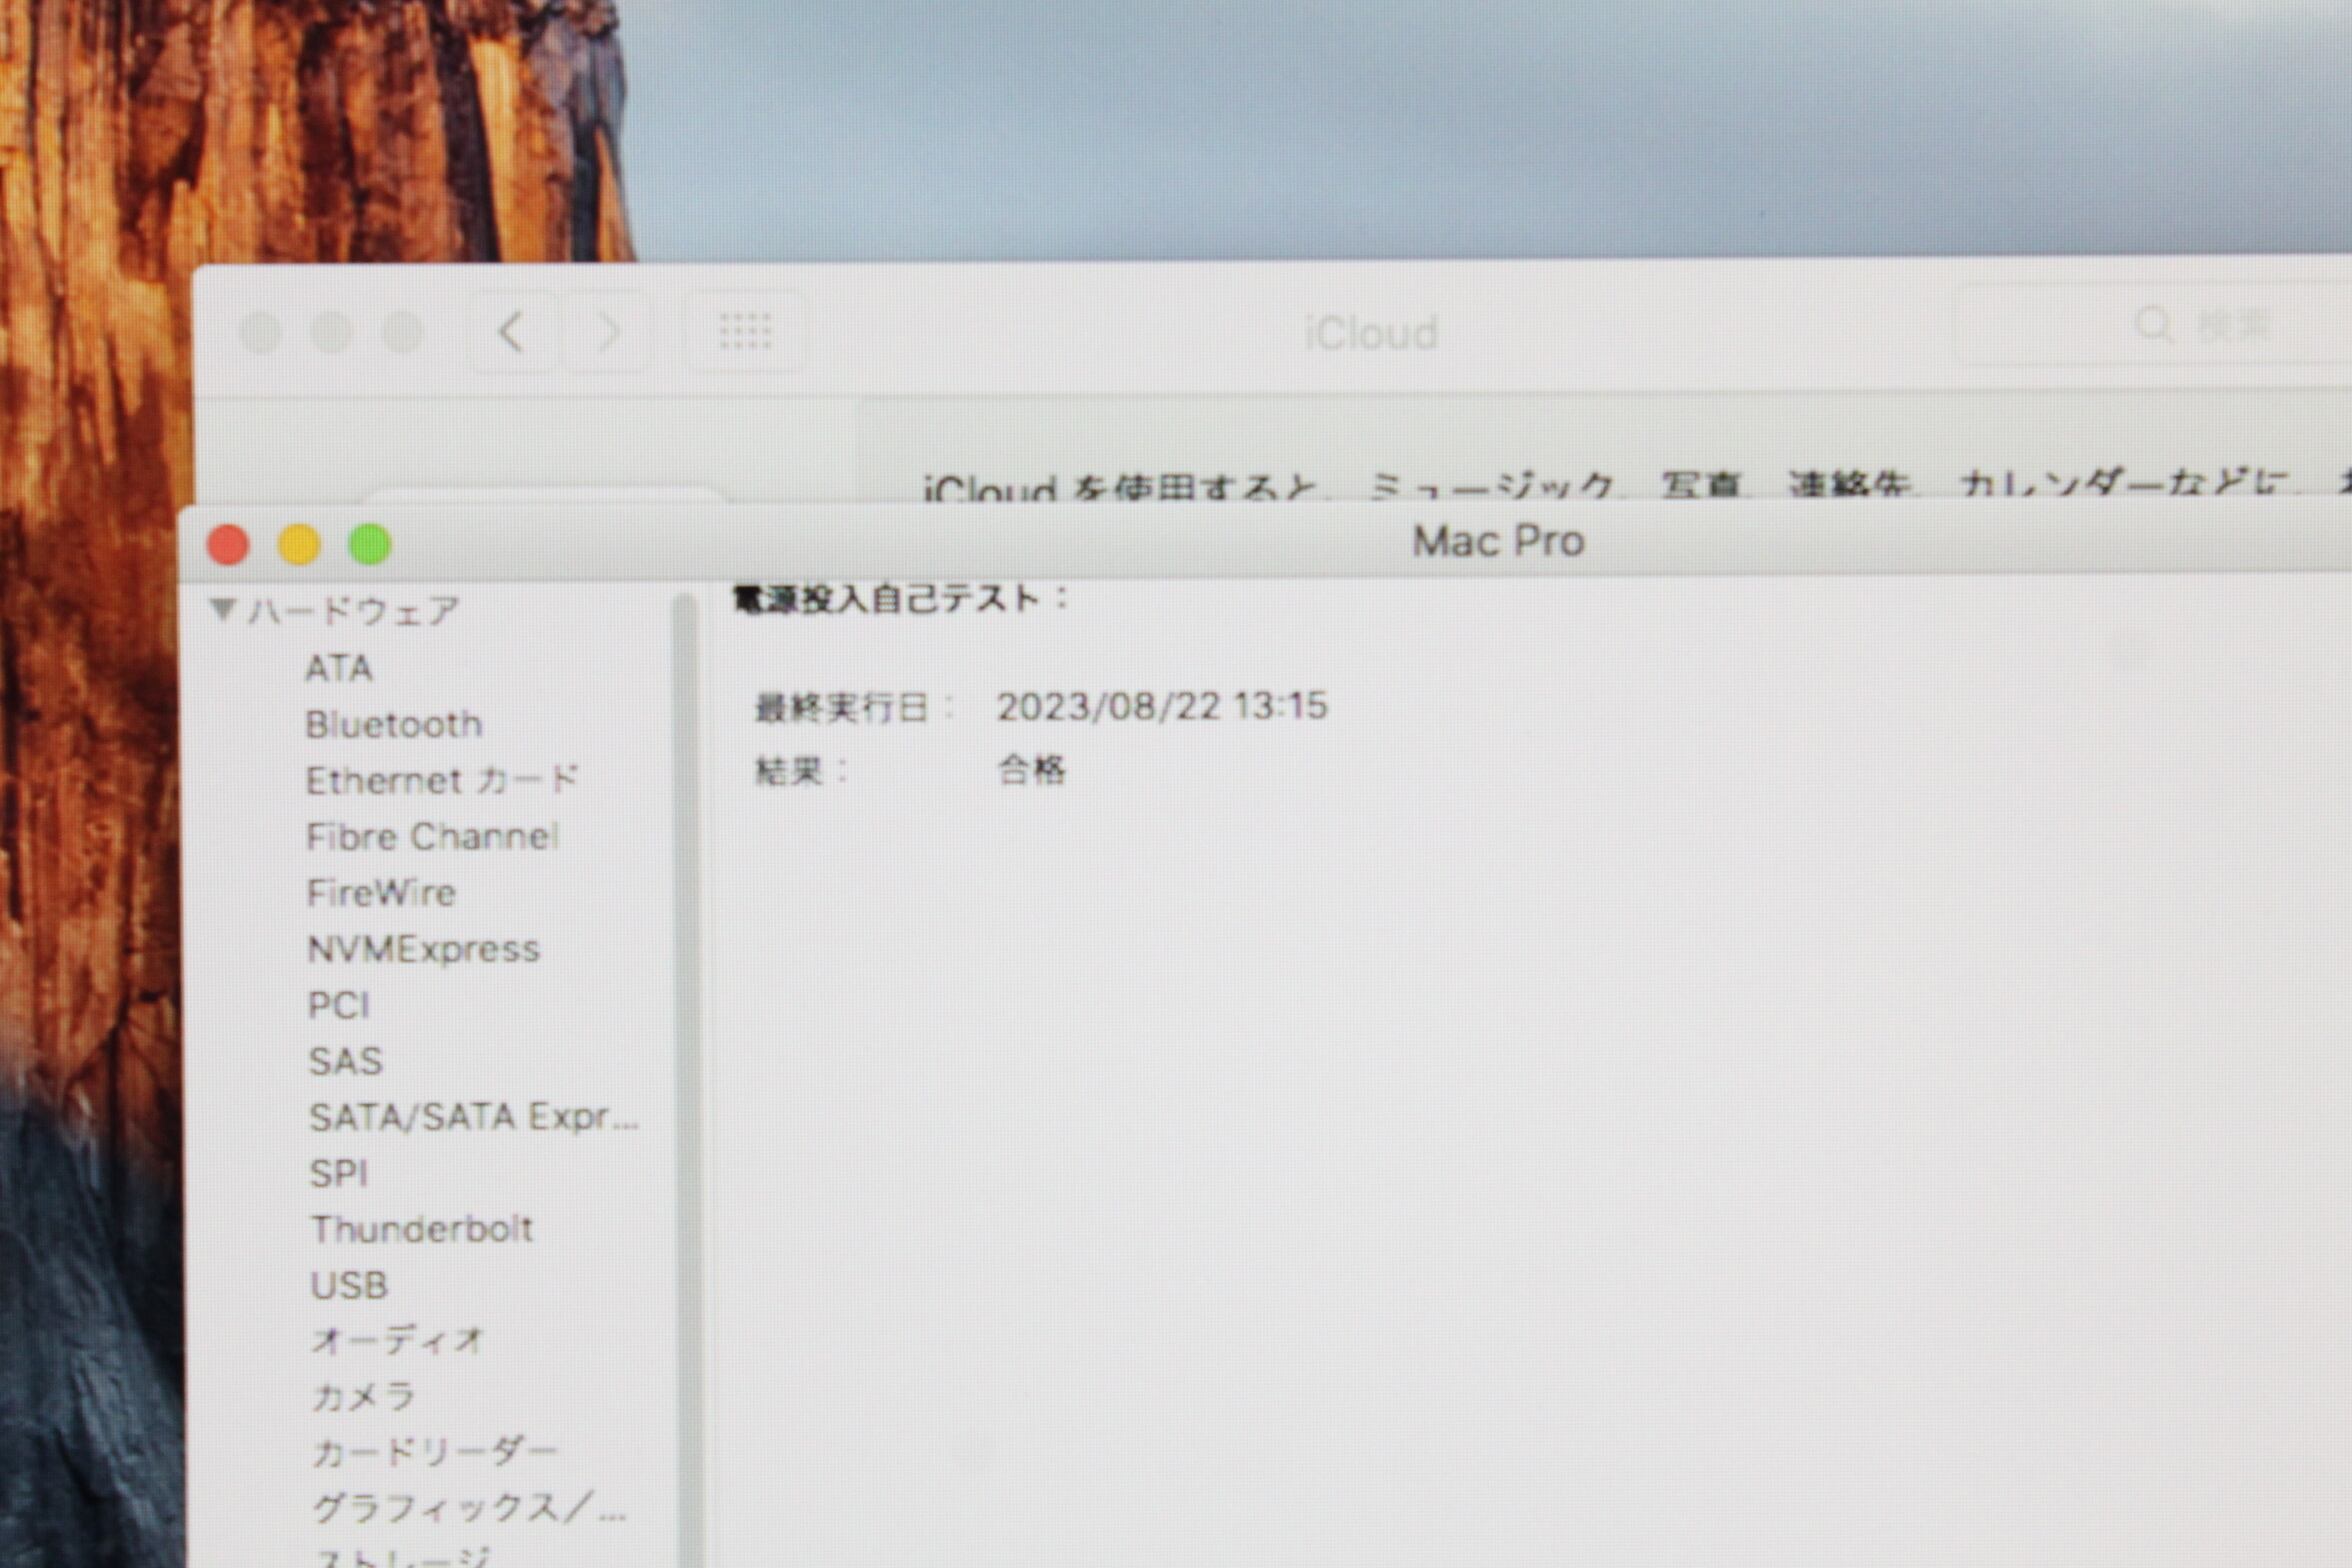Image resolution: width=2352 pixels, height=1568 pixels.
Task: Select the FireWire hardware item
Action: 381,892
